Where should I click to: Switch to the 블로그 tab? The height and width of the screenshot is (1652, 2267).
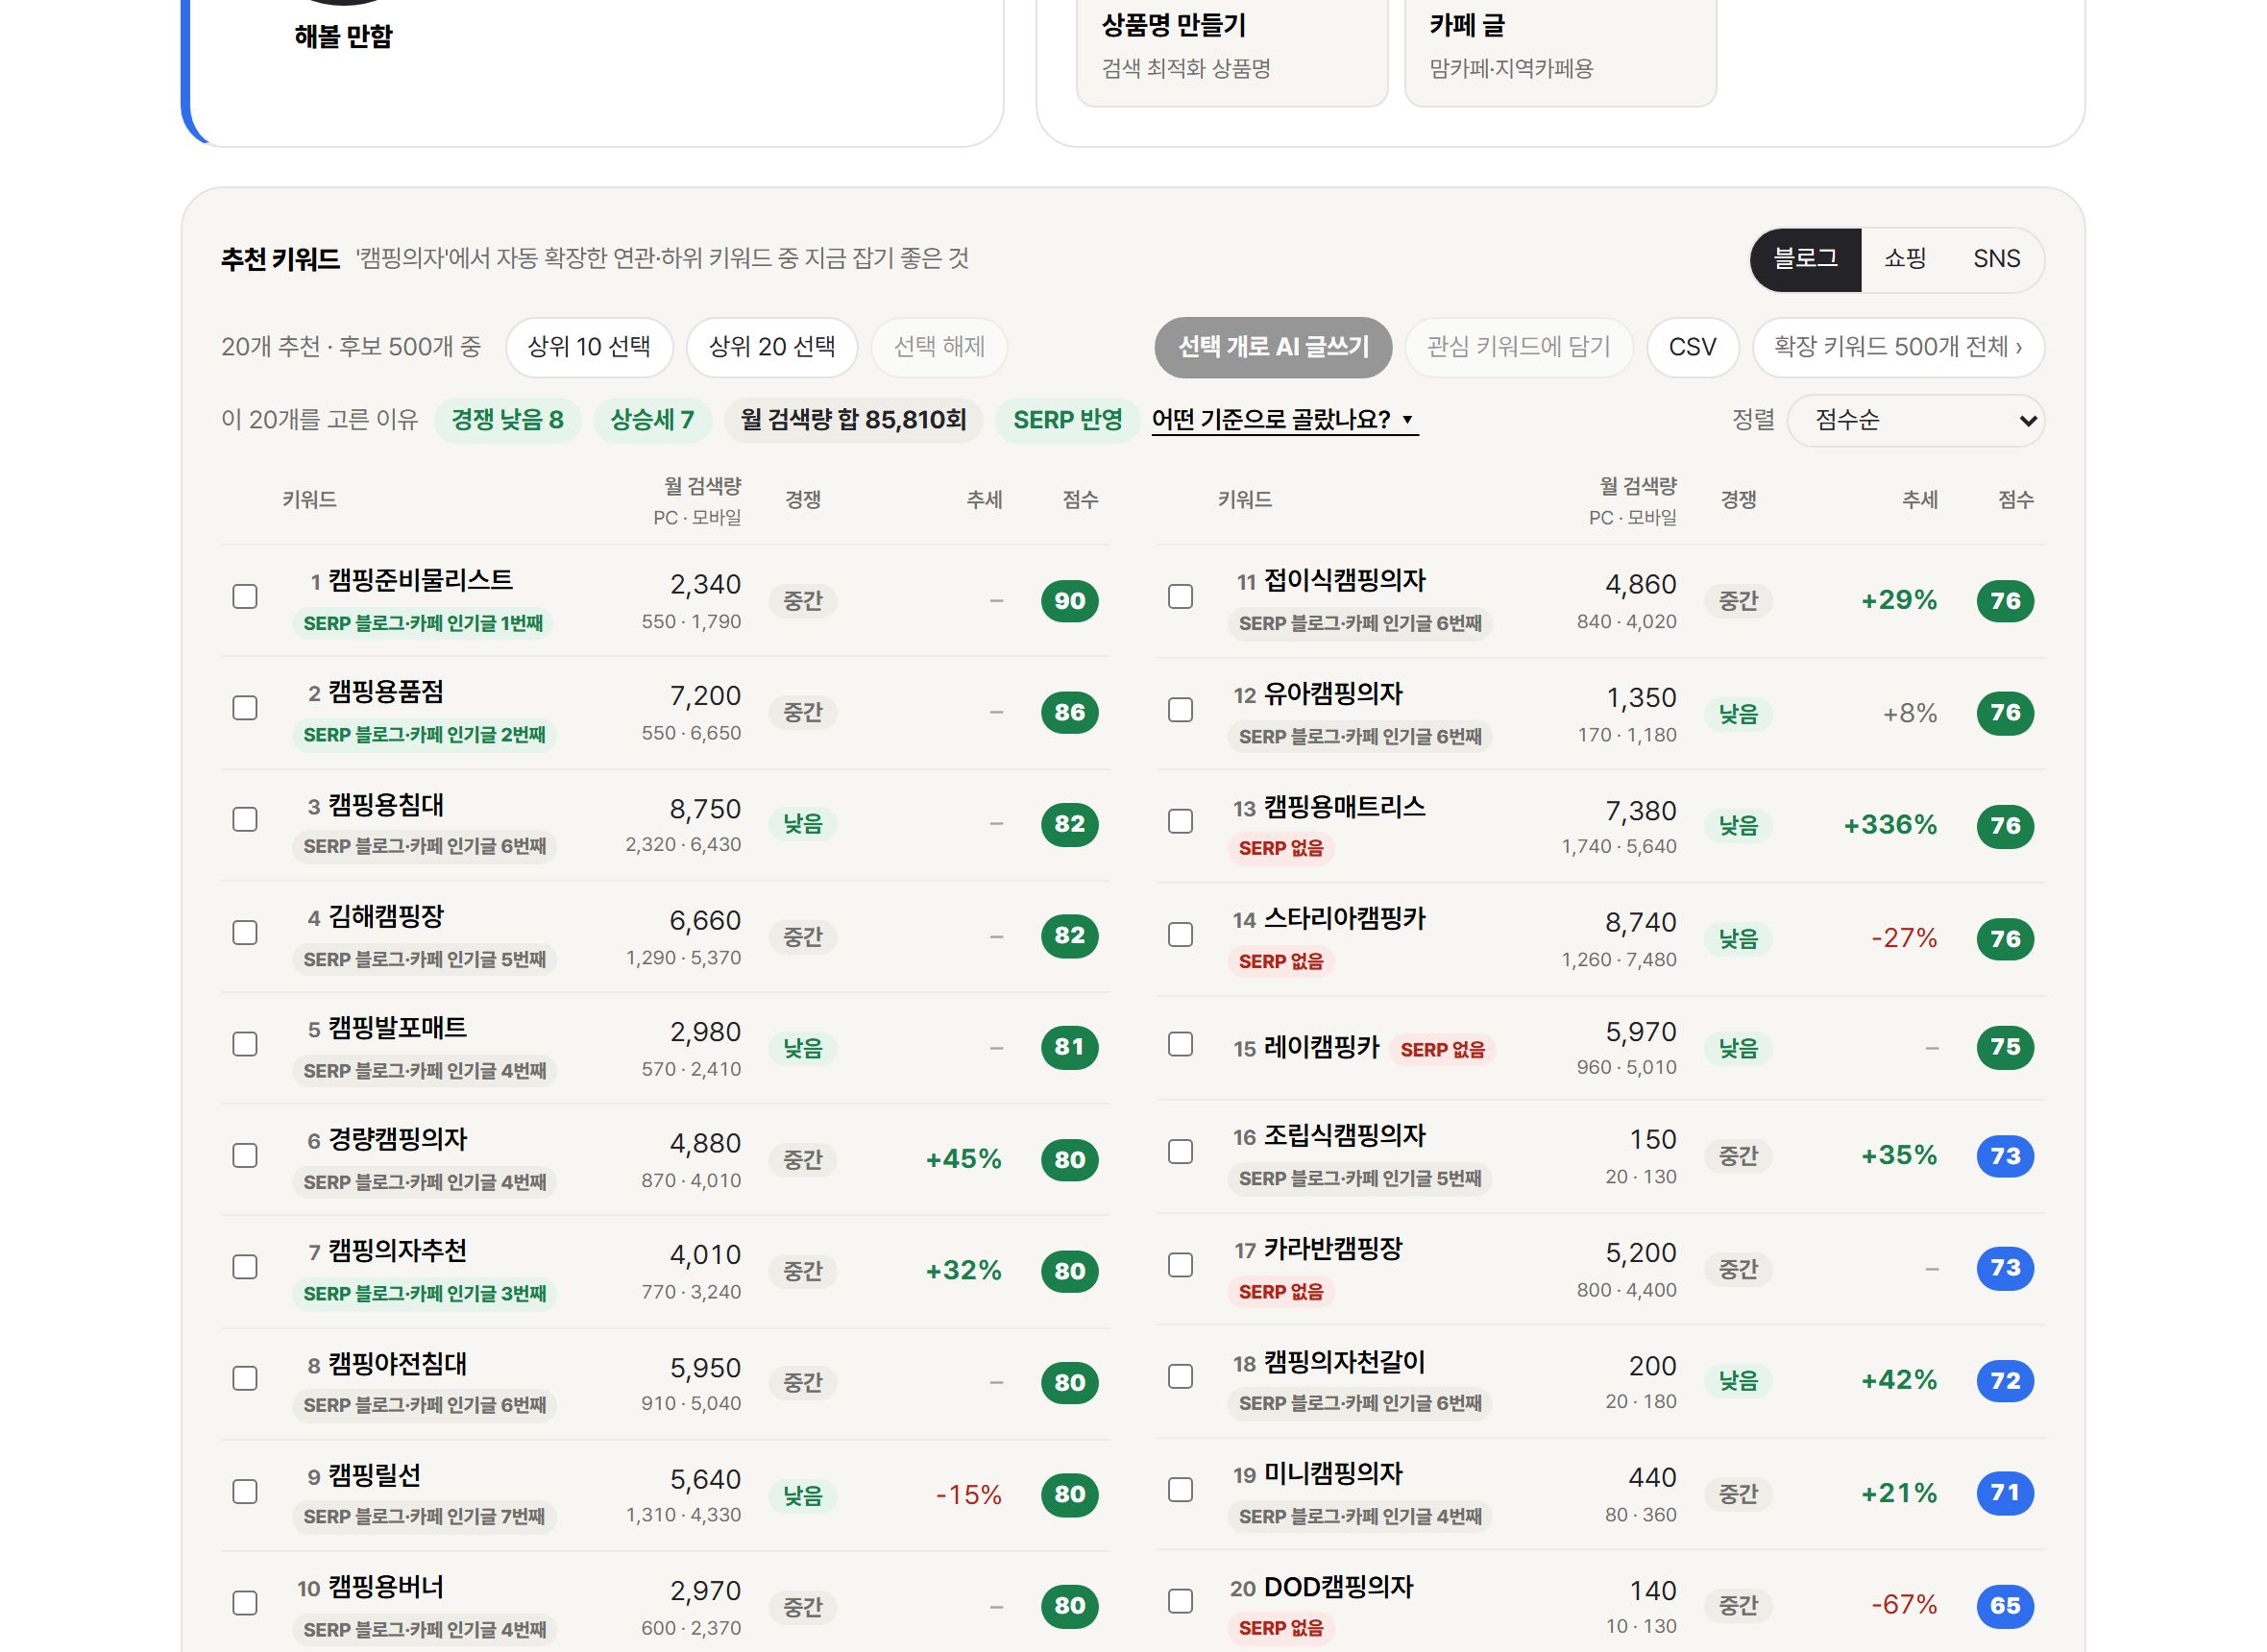(1805, 259)
